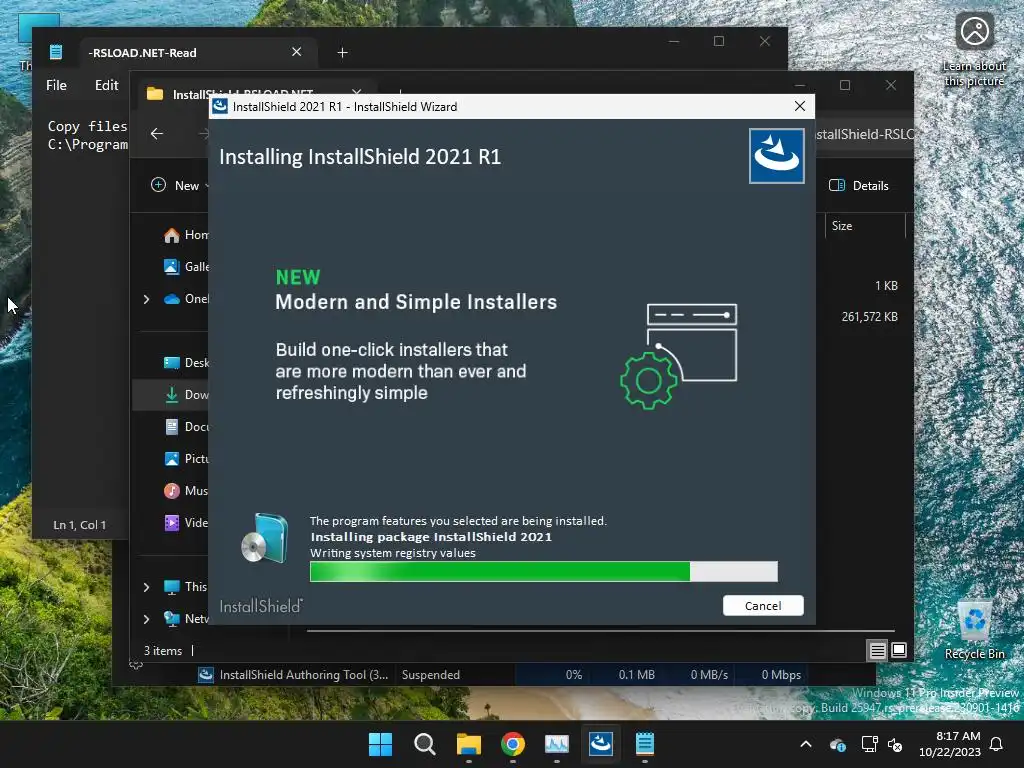Go back in File Explorer
The height and width of the screenshot is (768, 1024).
tap(157, 134)
